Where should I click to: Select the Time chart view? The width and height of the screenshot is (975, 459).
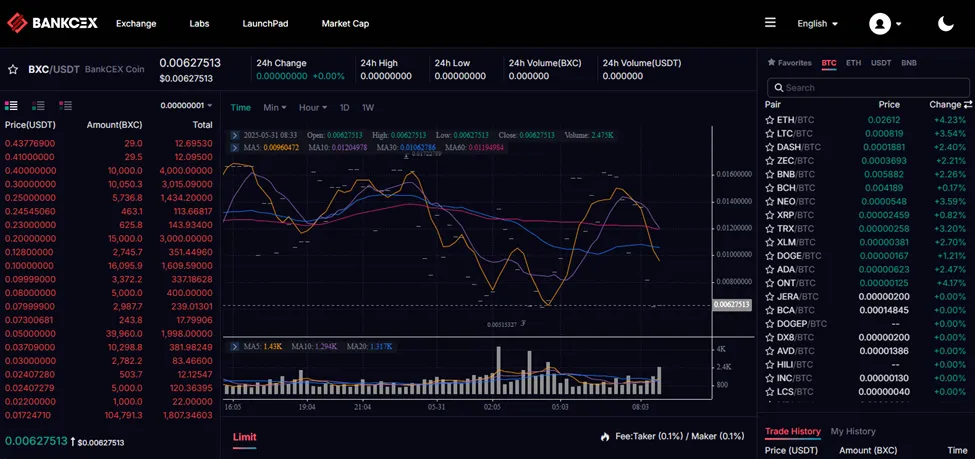coord(241,108)
